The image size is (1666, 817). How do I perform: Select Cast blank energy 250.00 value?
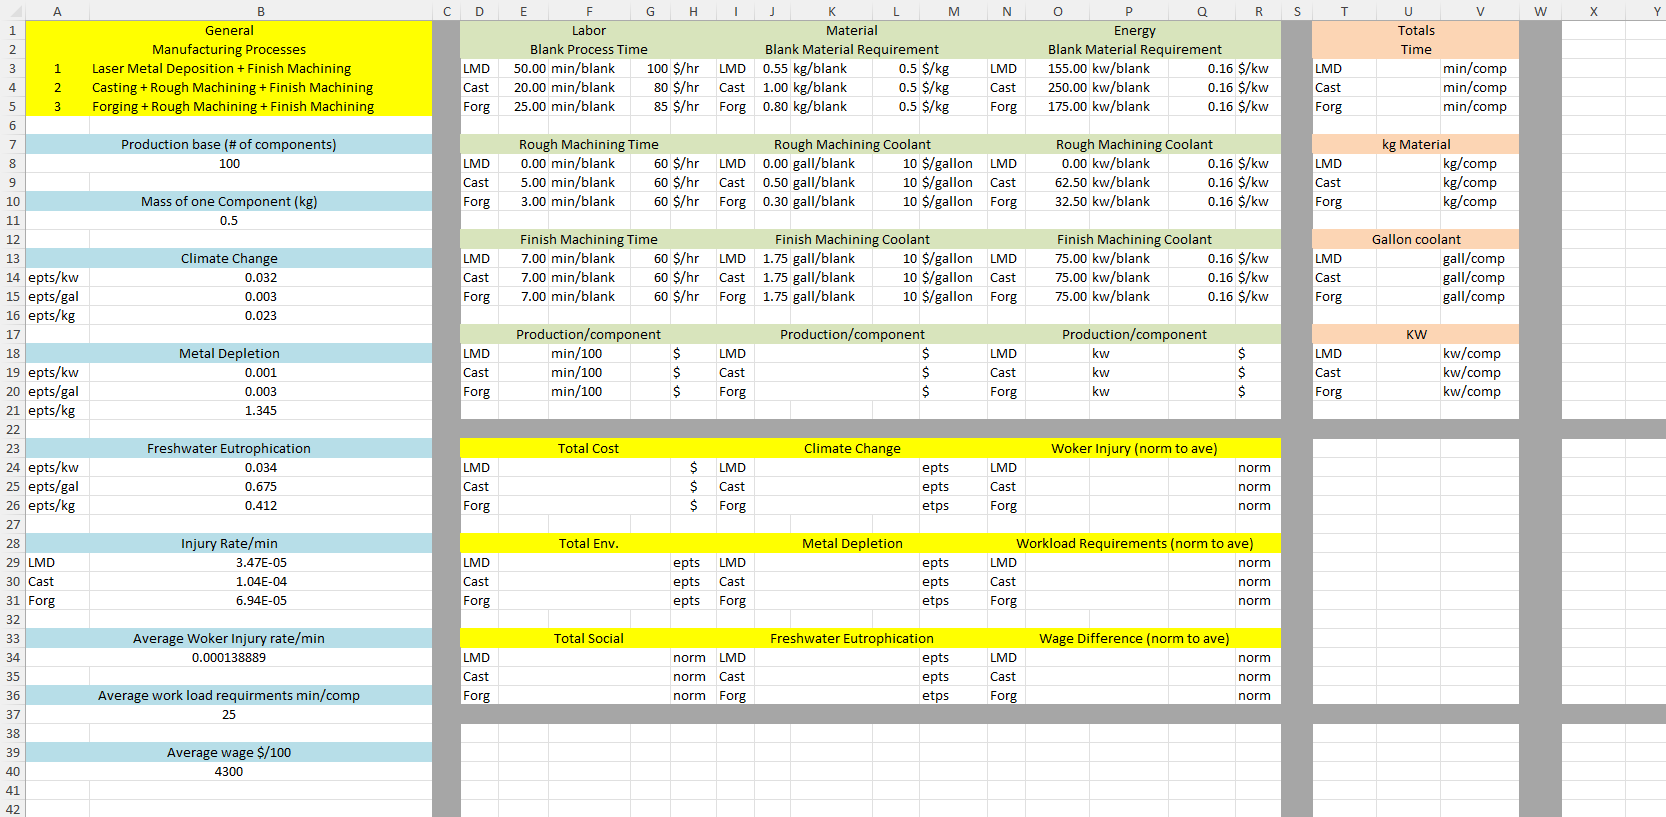[1058, 87]
